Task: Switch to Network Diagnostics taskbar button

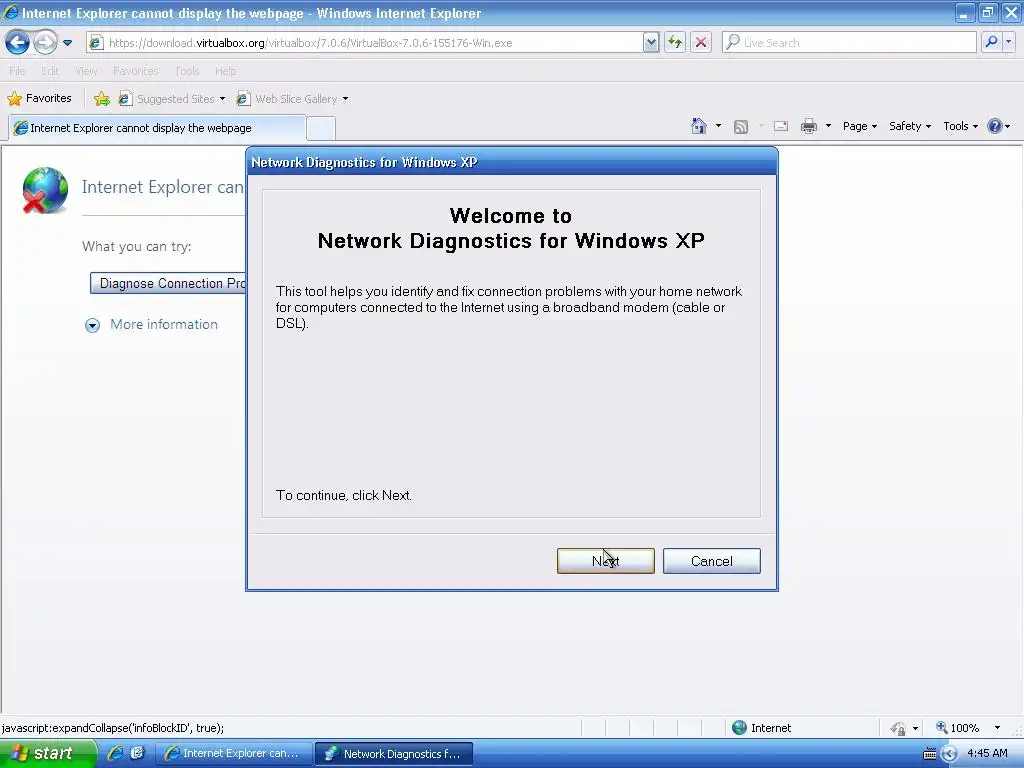Action: (x=394, y=754)
